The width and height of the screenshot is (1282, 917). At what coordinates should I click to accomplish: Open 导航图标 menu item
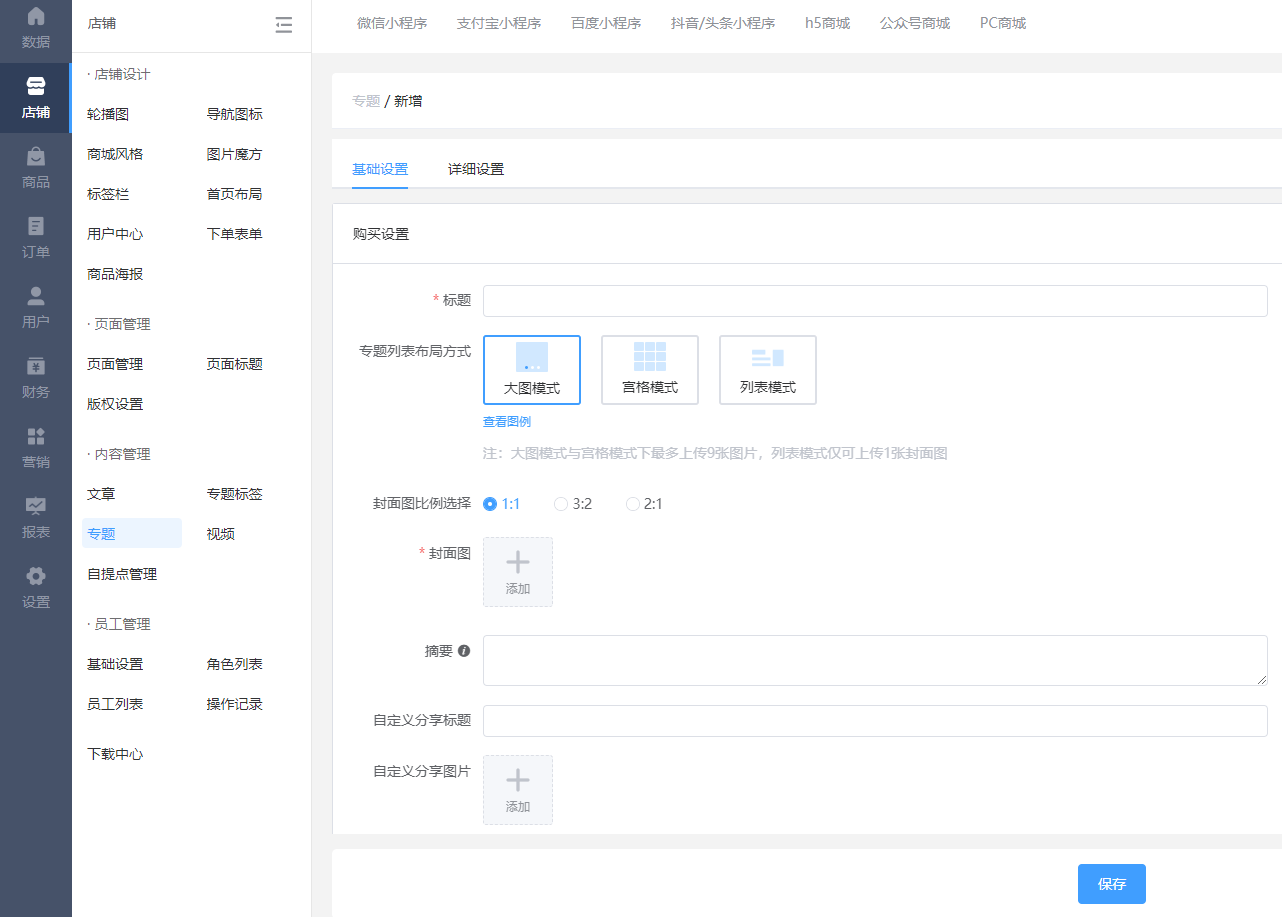click(235, 114)
